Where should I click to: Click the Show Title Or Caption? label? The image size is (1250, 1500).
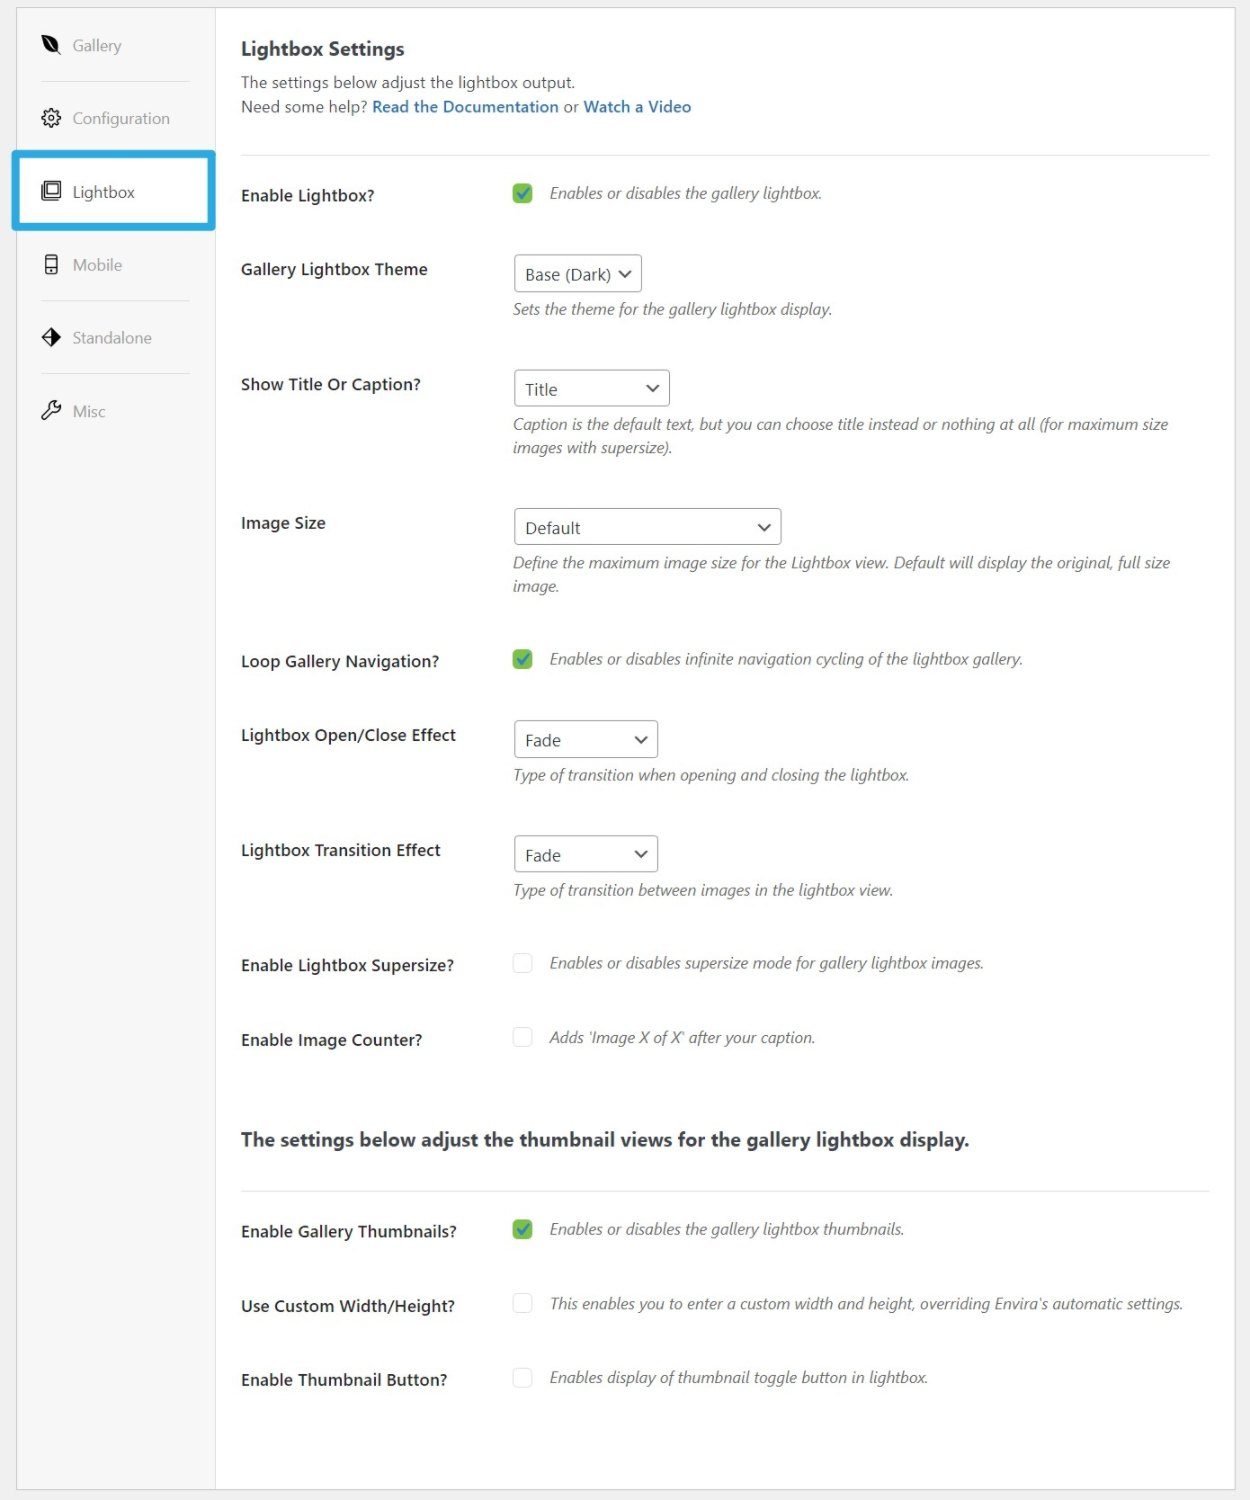[x=330, y=384]
